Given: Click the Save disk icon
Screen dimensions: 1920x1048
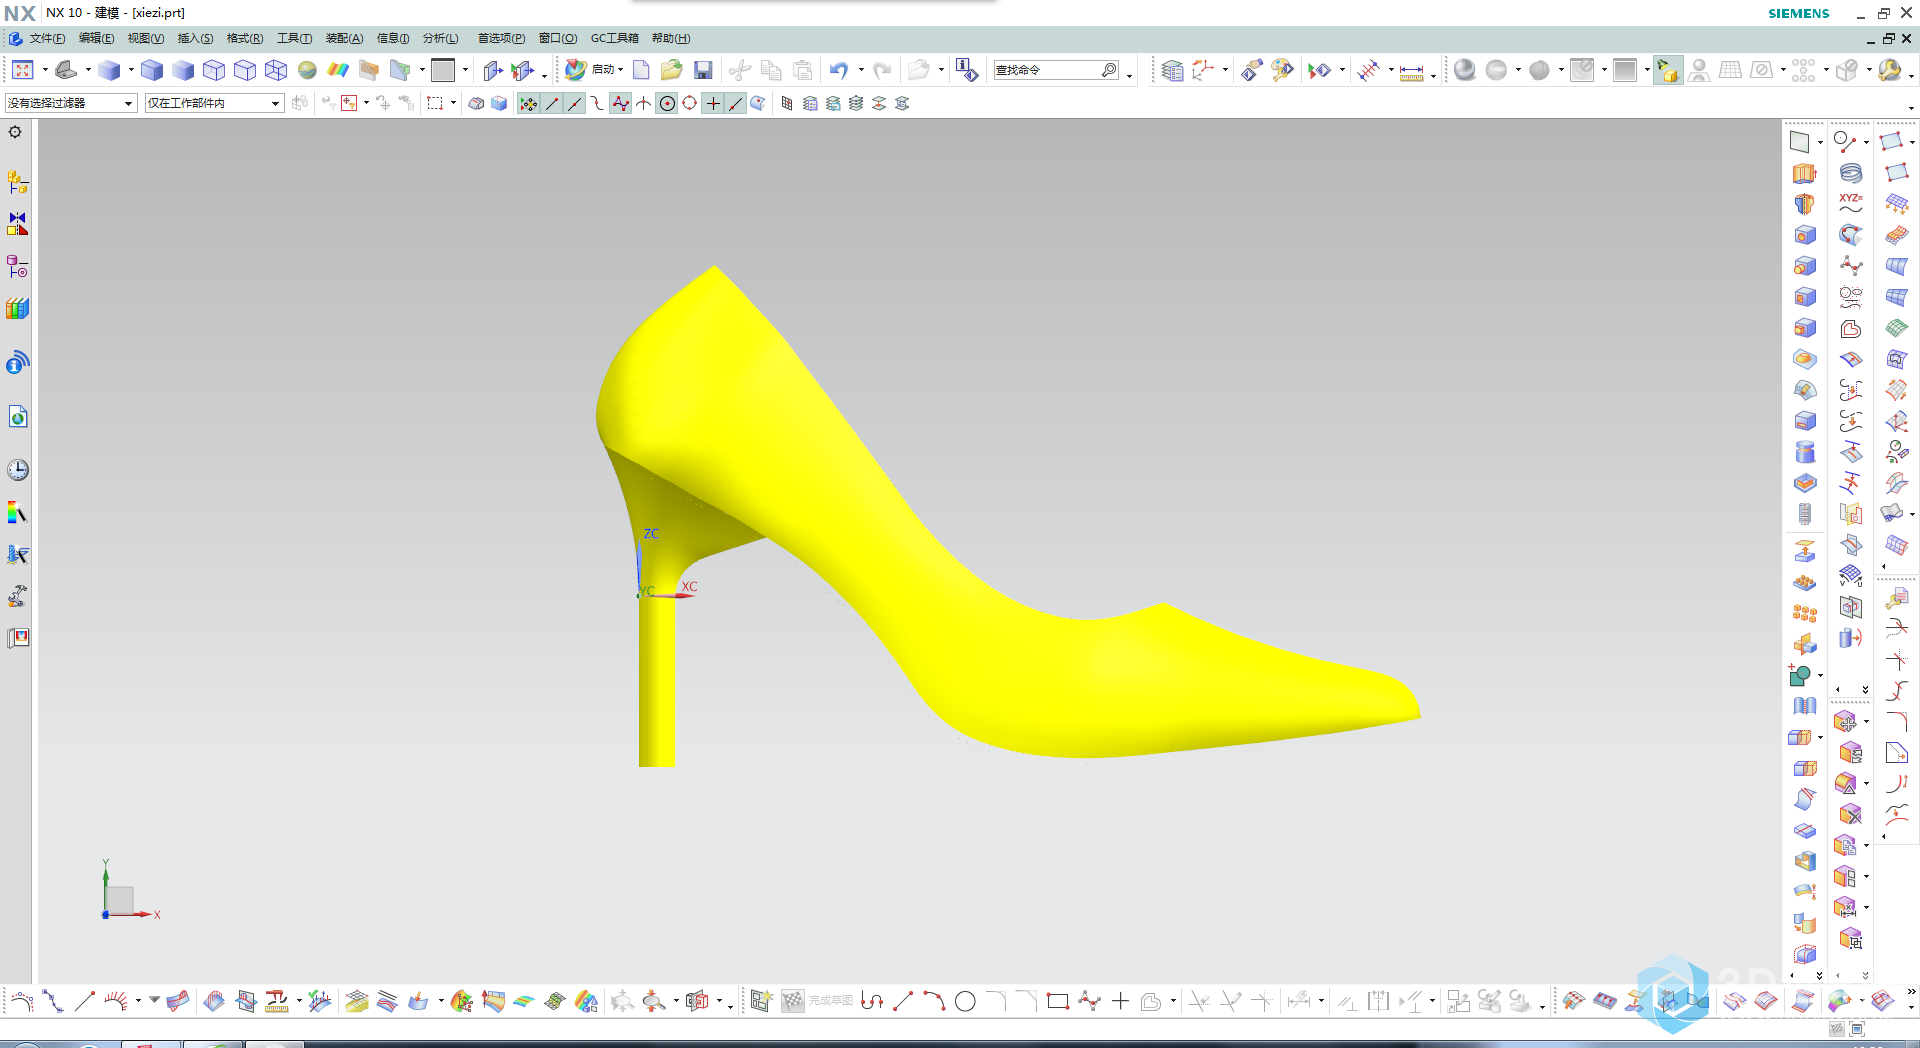Looking at the screenshot, I should (703, 70).
